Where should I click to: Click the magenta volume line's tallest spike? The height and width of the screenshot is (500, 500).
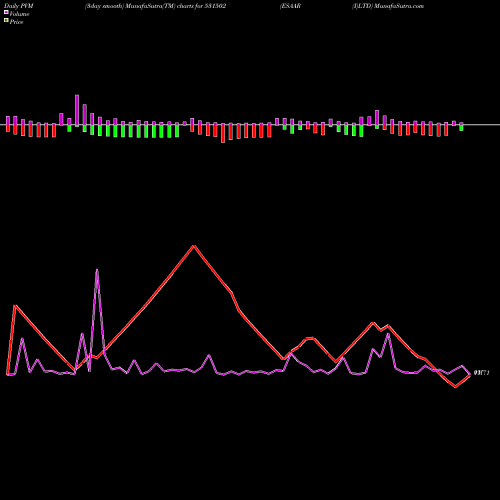click(x=97, y=270)
